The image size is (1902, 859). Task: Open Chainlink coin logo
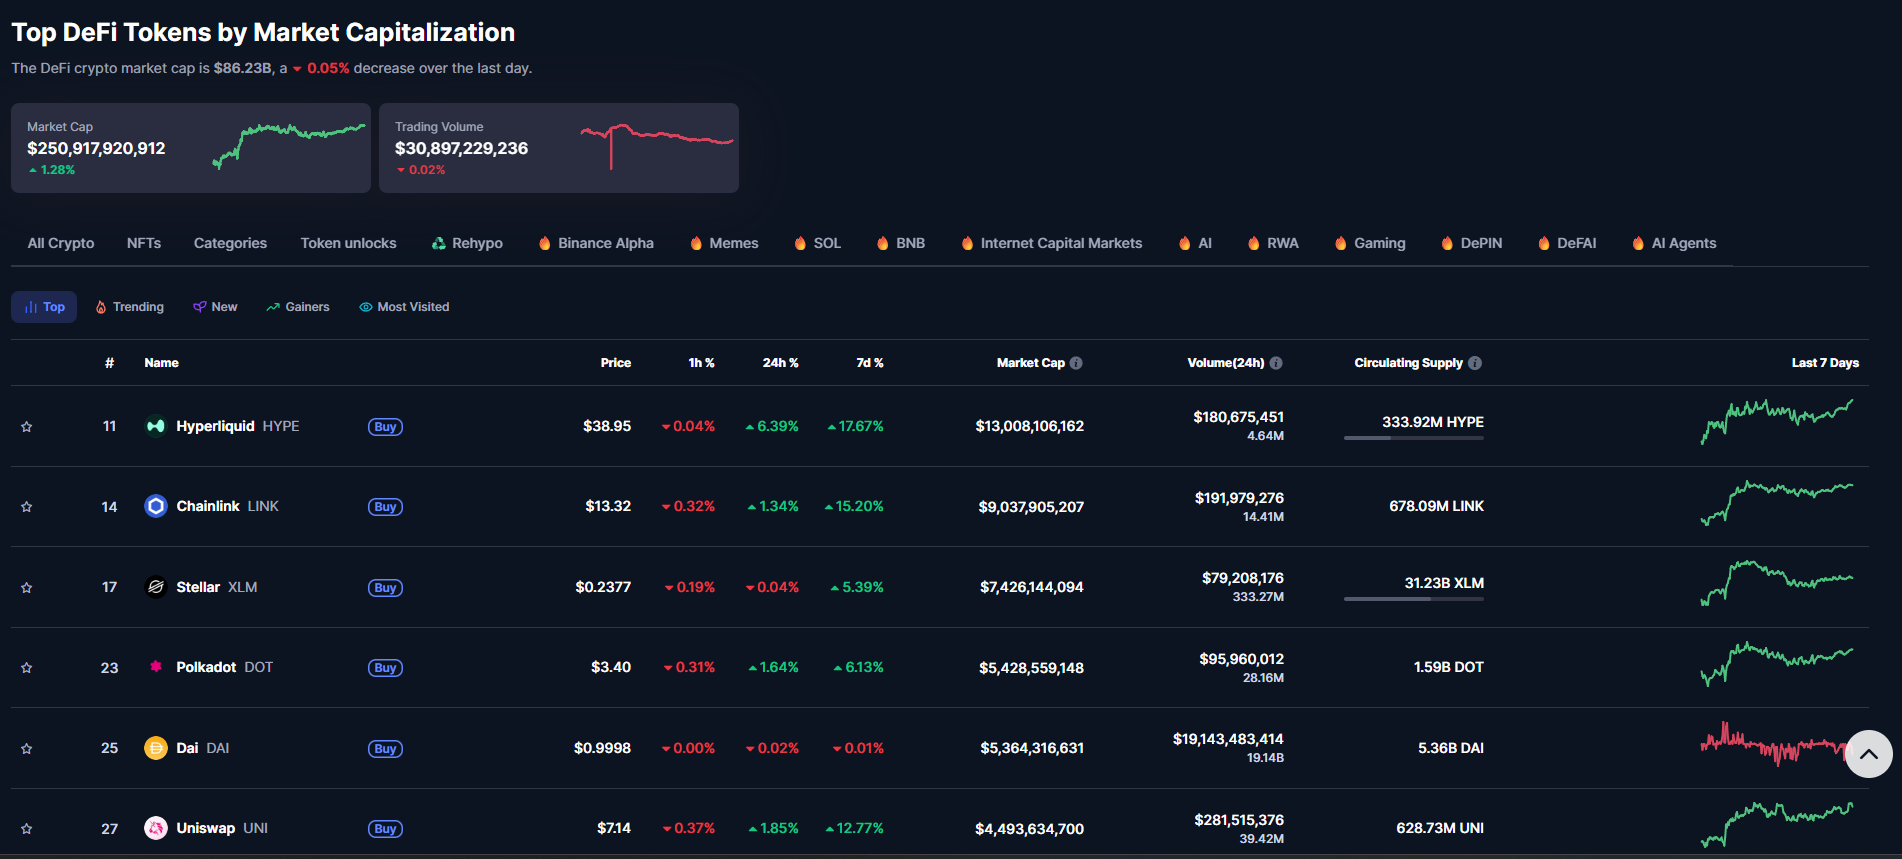coord(156,506)
